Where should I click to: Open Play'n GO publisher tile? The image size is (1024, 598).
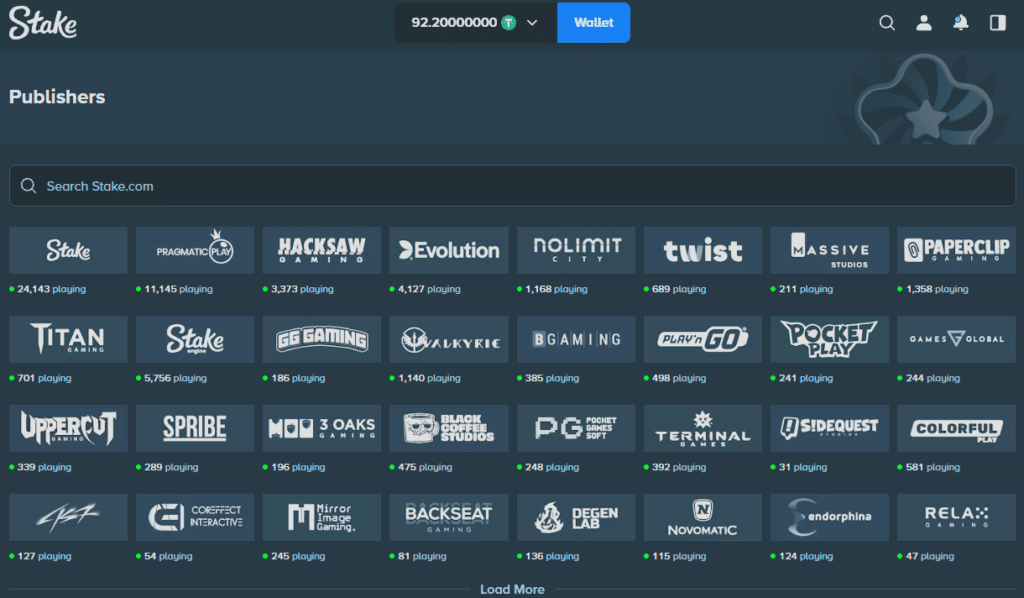[703, 339]
